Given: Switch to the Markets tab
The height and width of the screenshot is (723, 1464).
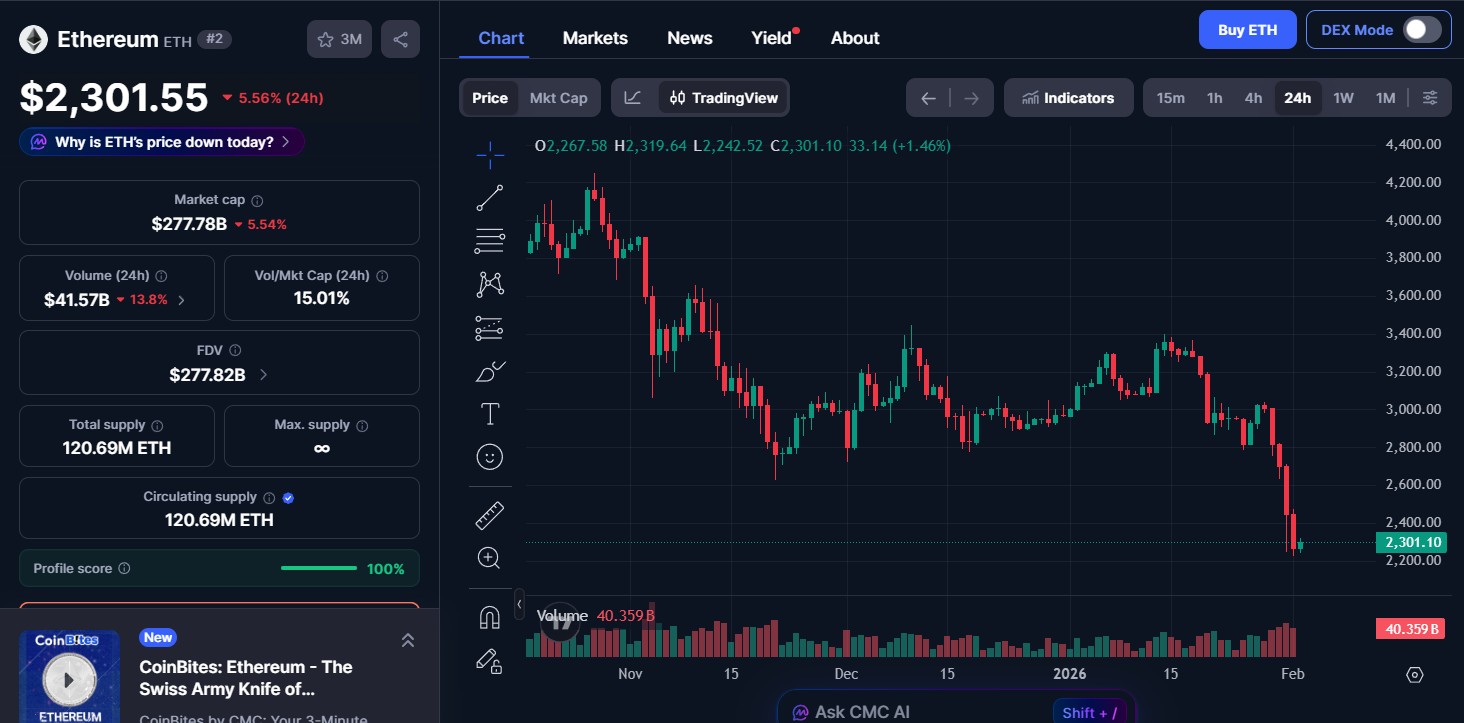Looking at the screenshot, I should (x=595, y=38).
